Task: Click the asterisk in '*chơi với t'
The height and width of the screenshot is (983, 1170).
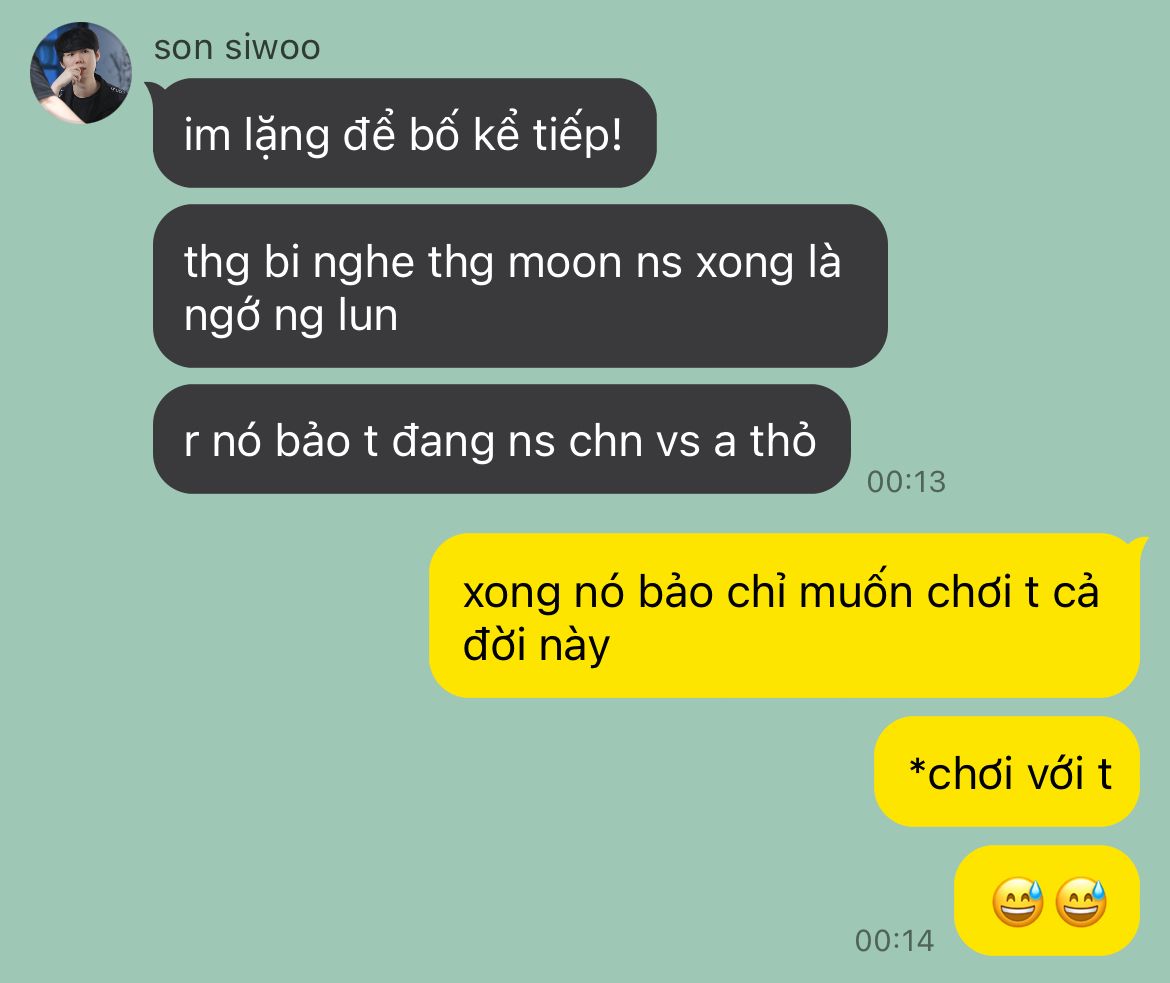Action: [x=917, y=767]
